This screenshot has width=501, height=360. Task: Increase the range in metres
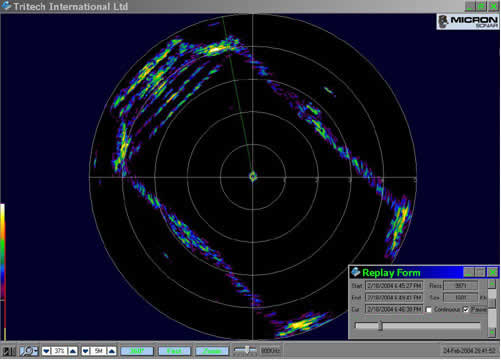click(112, 351)
